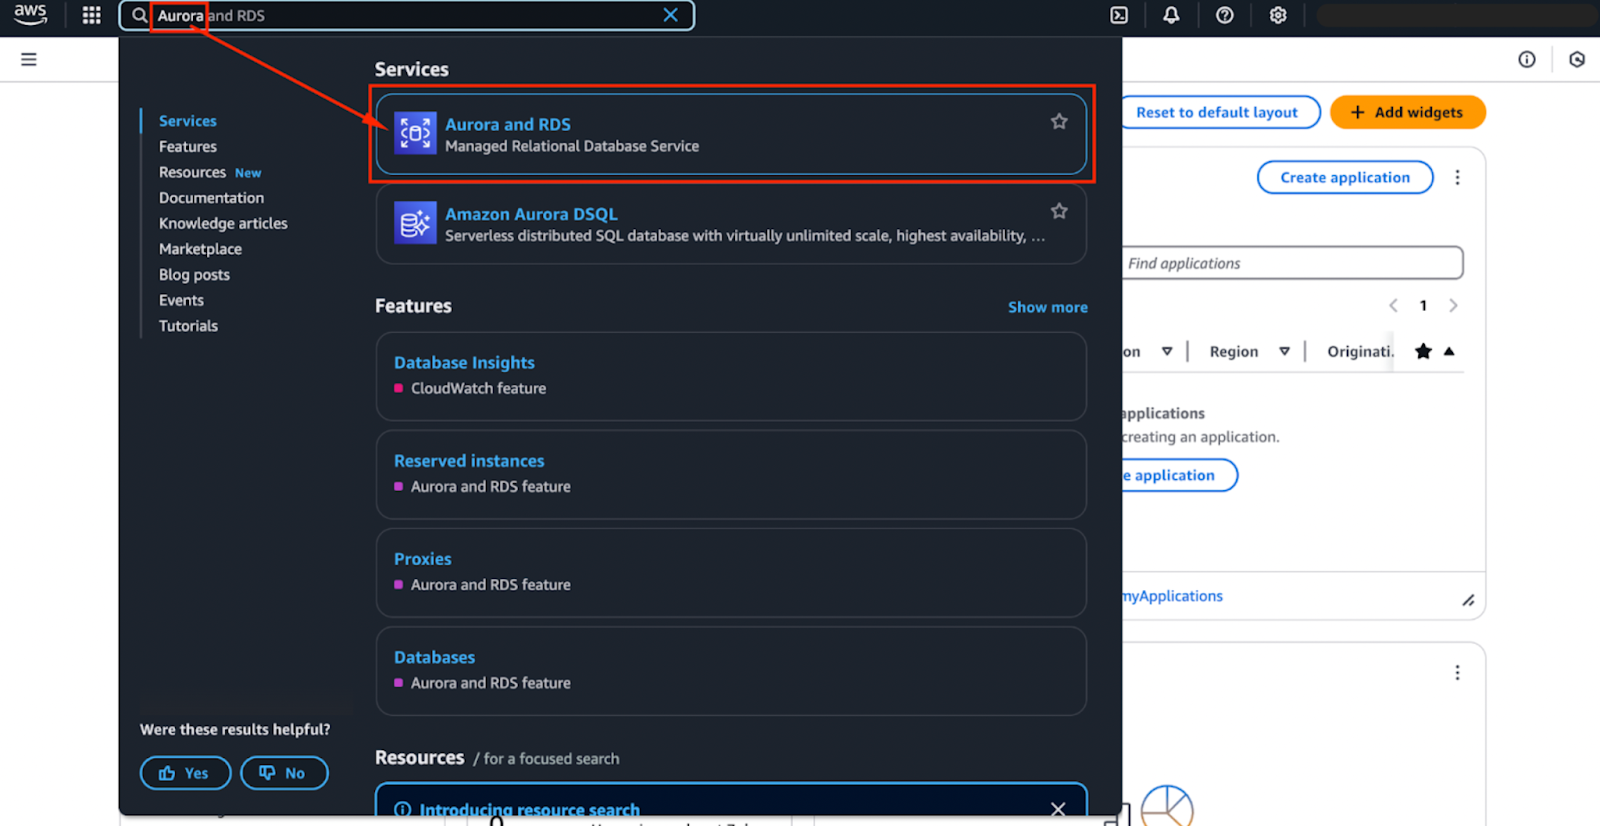Click the Aurora and RDS service icon
This screenshot has height=826, width=1600.
click(x=415, y=133)
